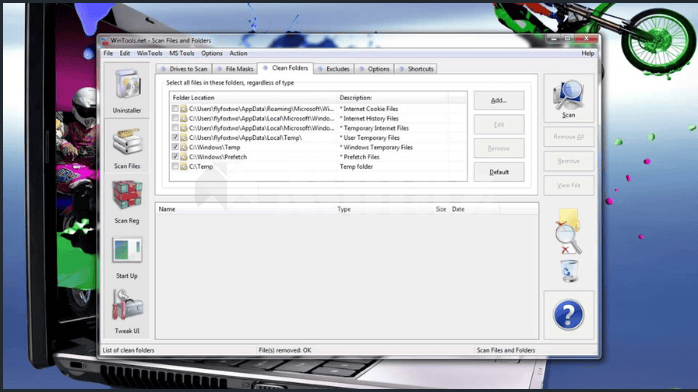The height and width of the screenshot is (392, 698).
Task: Uncheck the Prefetch Files checkbox
Action: (175, 157)
